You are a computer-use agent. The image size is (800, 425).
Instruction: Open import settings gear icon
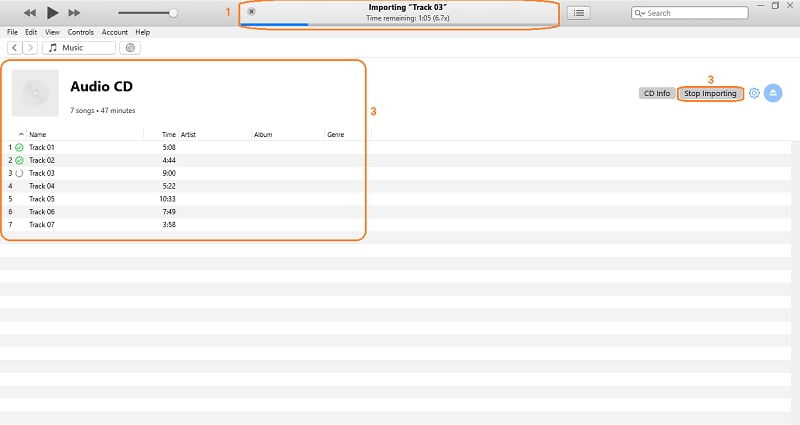coord(754,93)
